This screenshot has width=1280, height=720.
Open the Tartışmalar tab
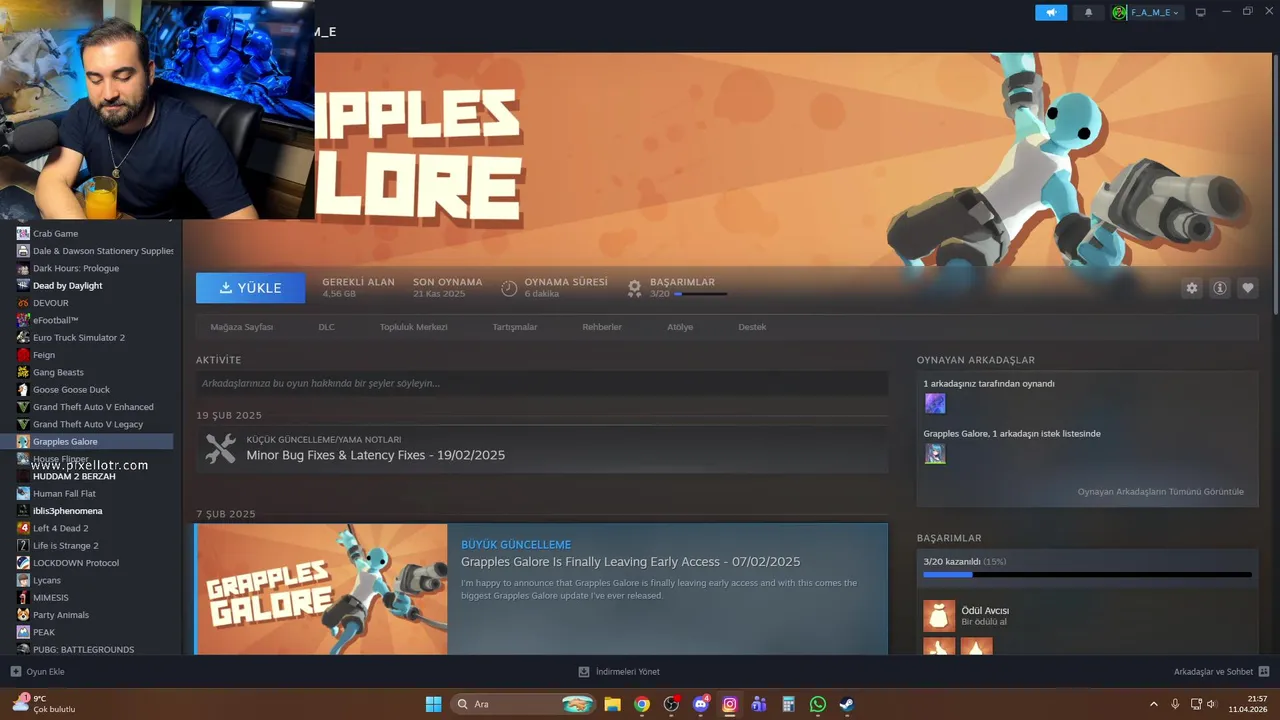(x=515, y=327)
